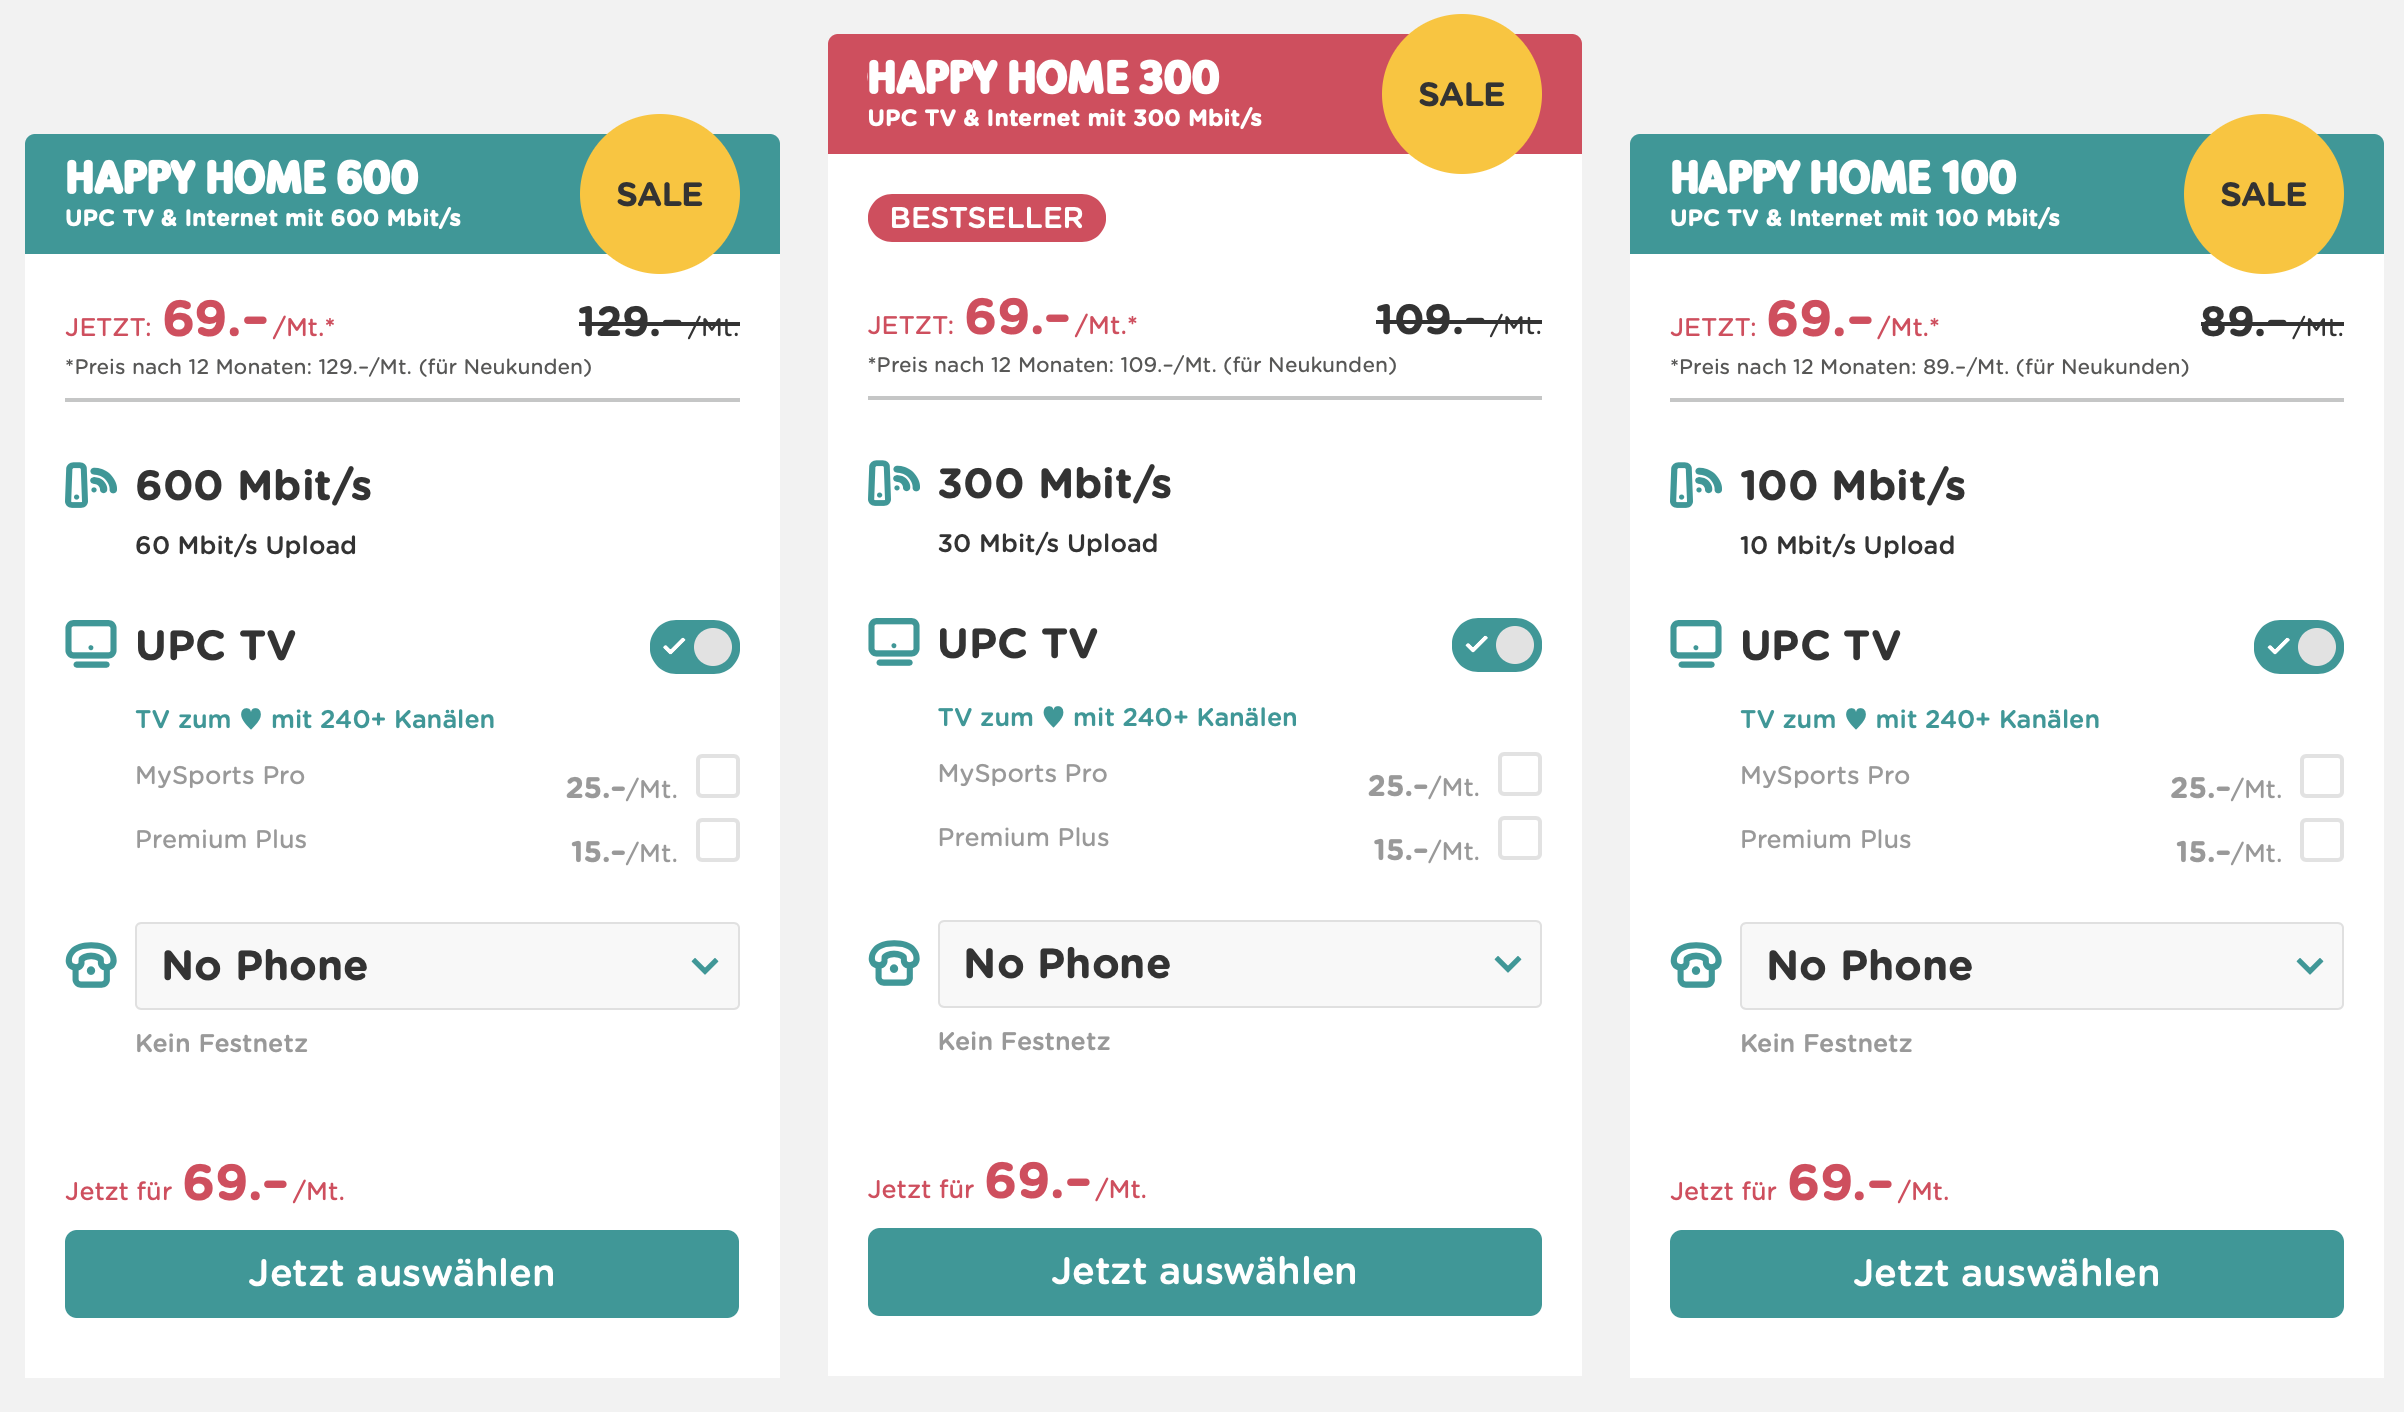Click the Happy Home 600 plan header

tap(300, 194)
